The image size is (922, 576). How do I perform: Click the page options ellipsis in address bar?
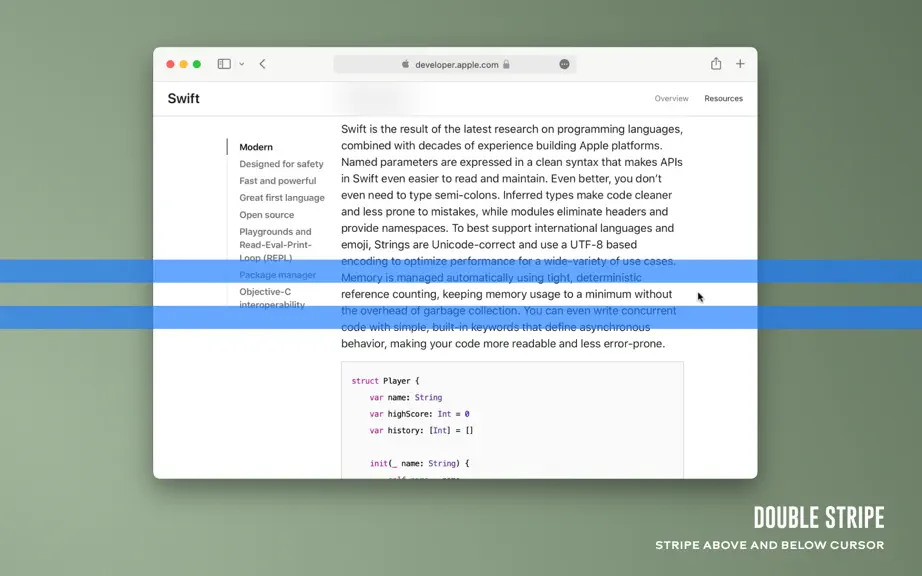click(x=564, y=64)
